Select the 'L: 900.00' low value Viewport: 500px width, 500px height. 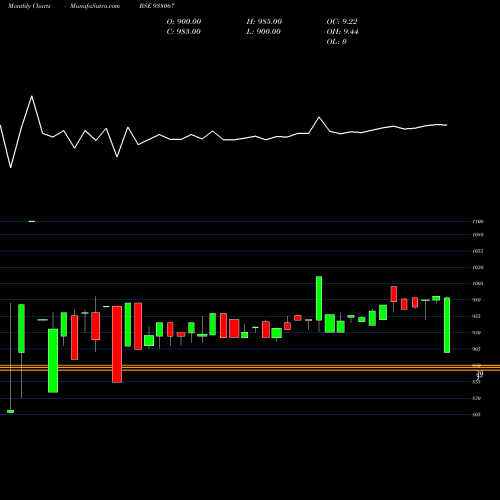click(263, 32)
